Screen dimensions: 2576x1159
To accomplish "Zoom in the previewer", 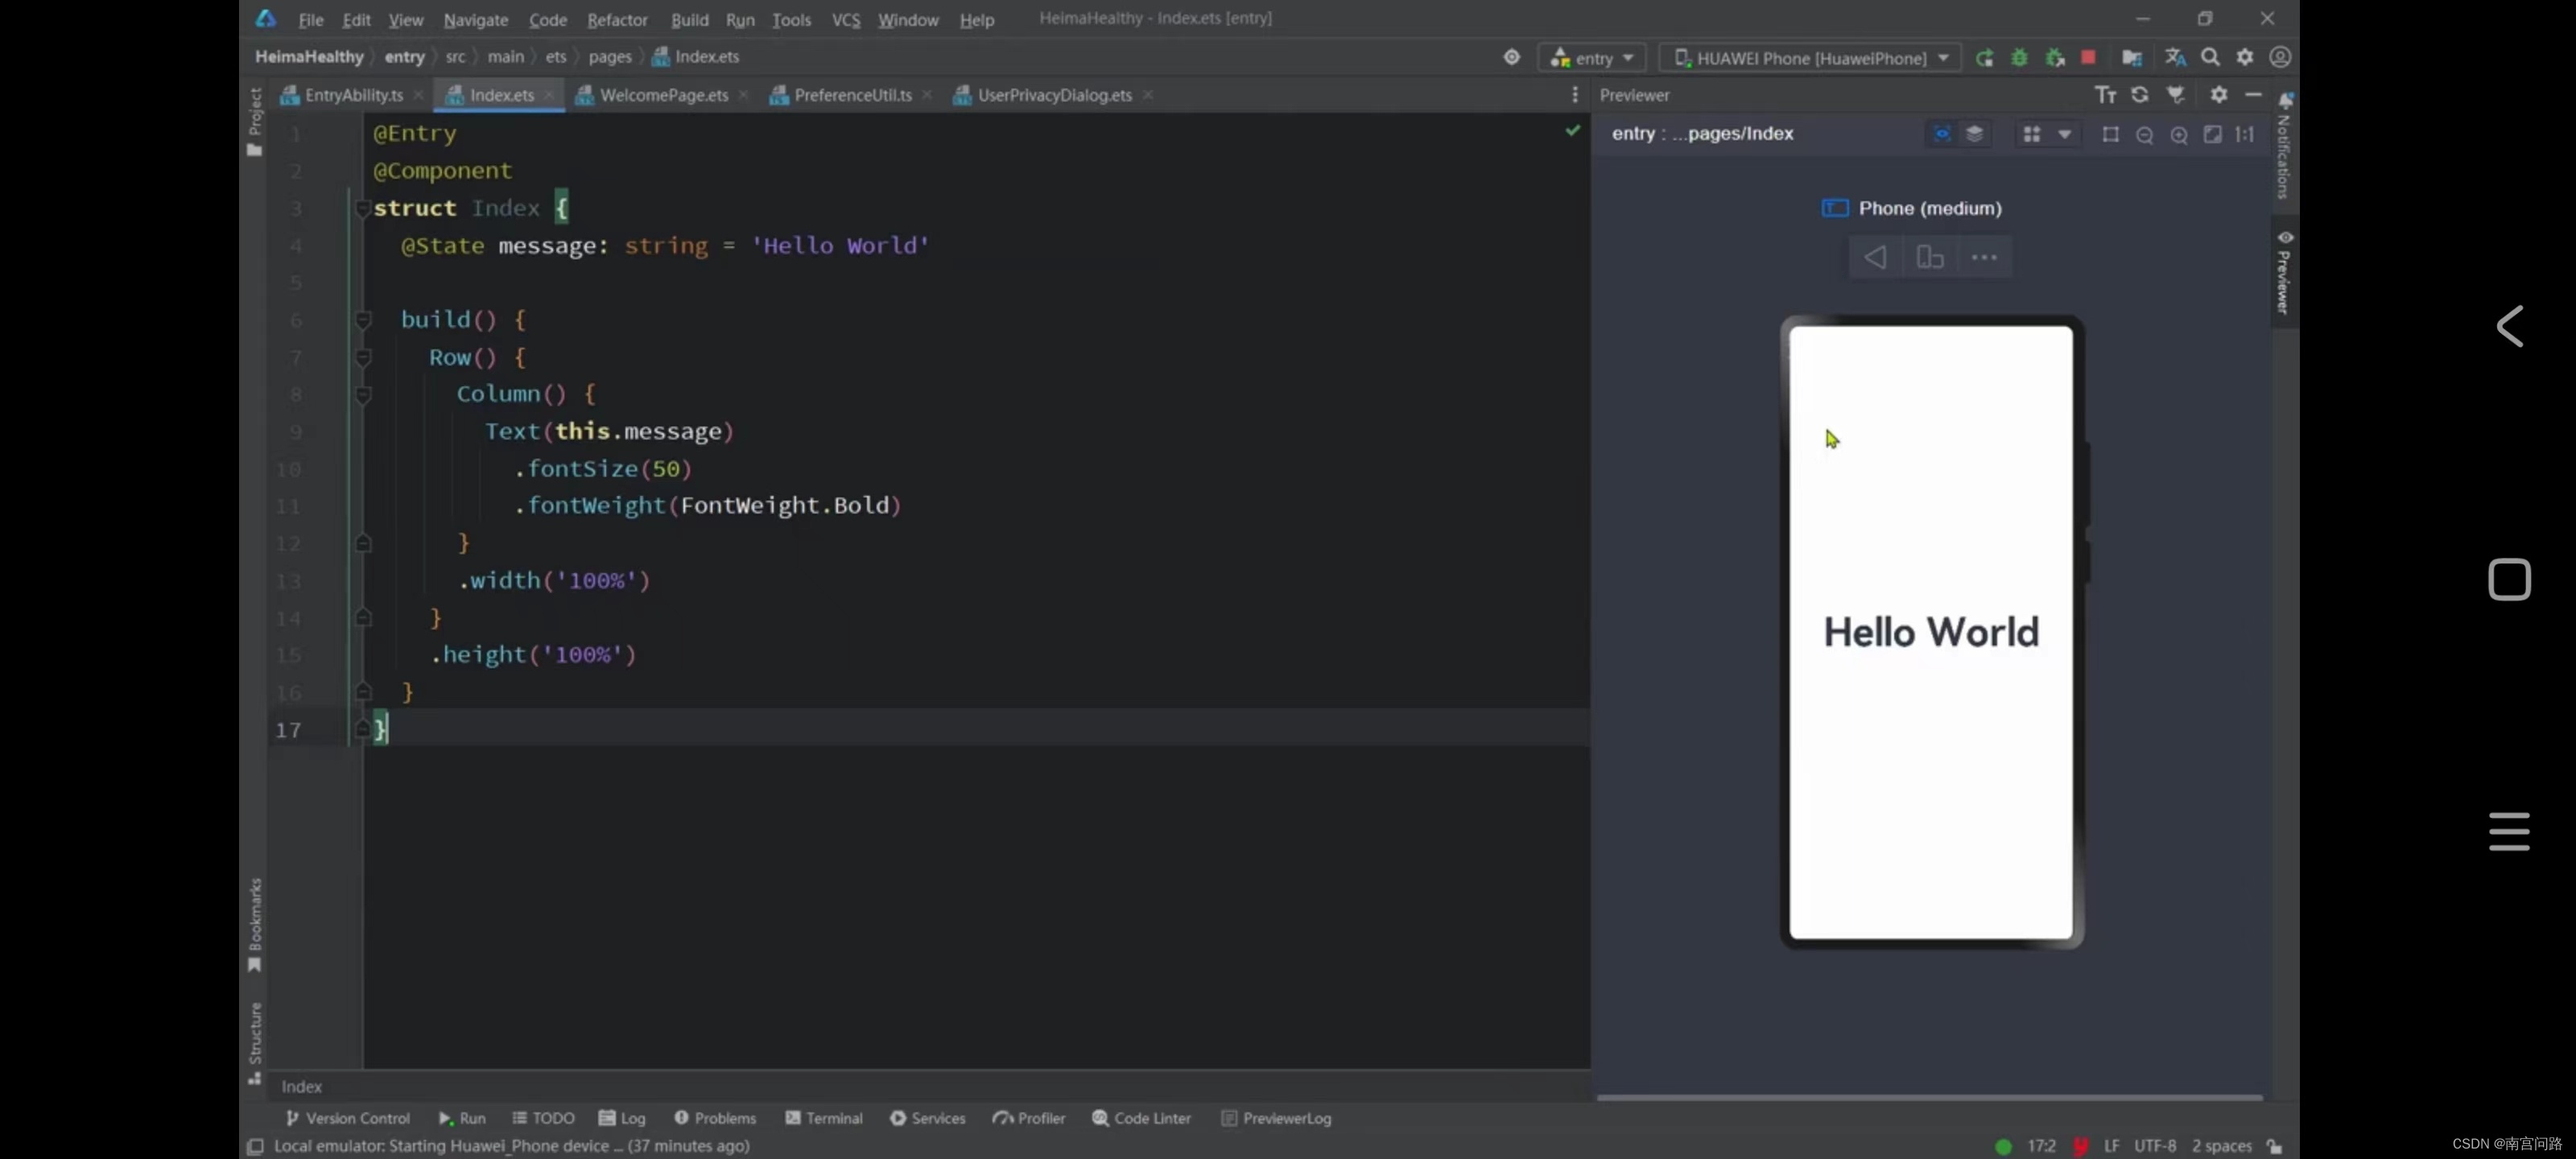I will pos(2179,135).
